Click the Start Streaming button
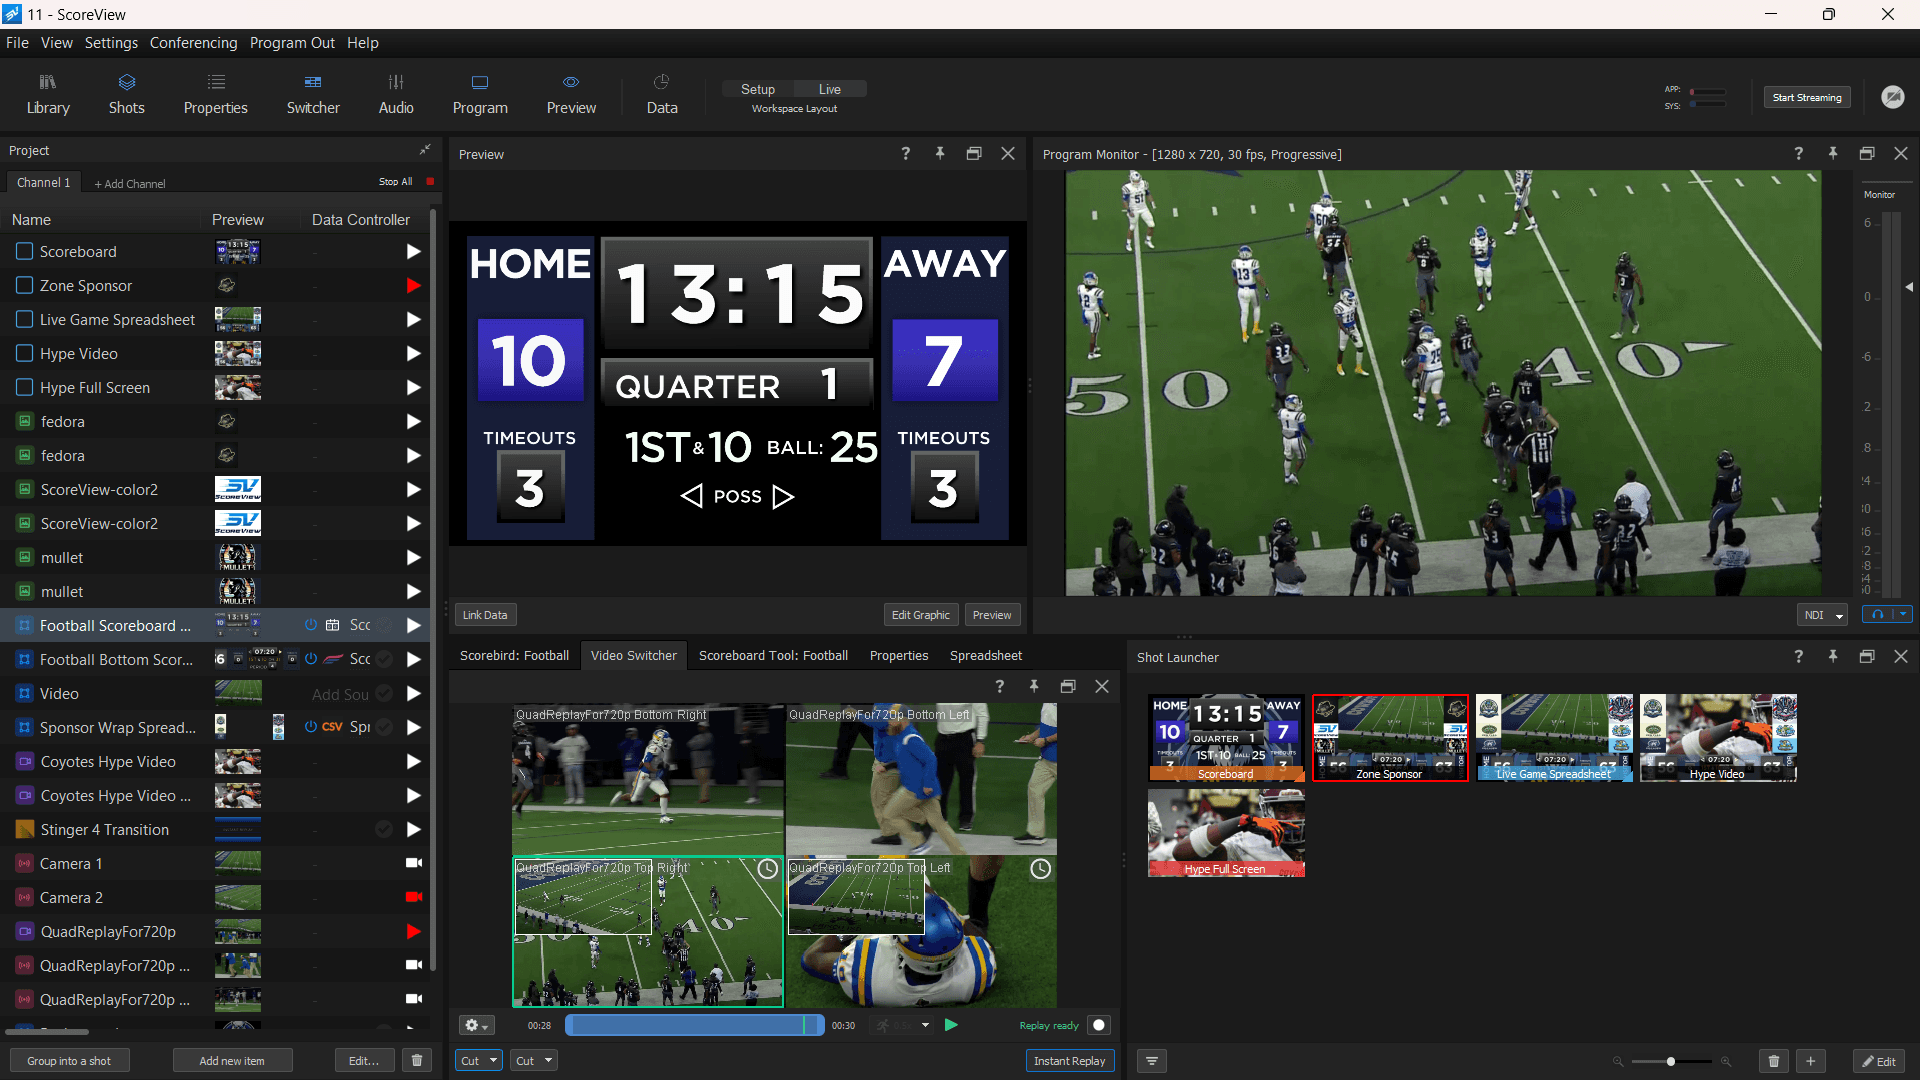Screen dimensions: 1920x1080 click(x=1806, y=97)
